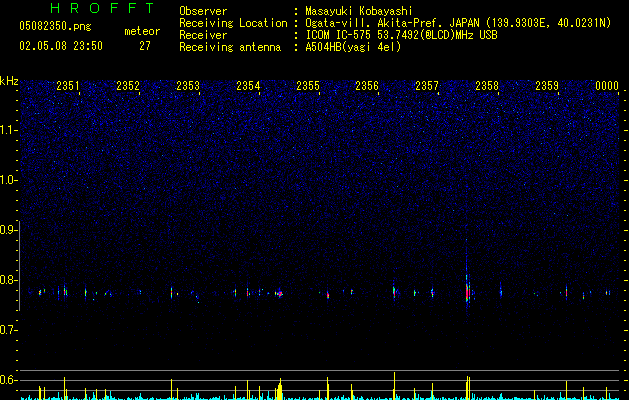629x400 pixels.
Task: Click the 2357 time marker
Action: point(427,86)
